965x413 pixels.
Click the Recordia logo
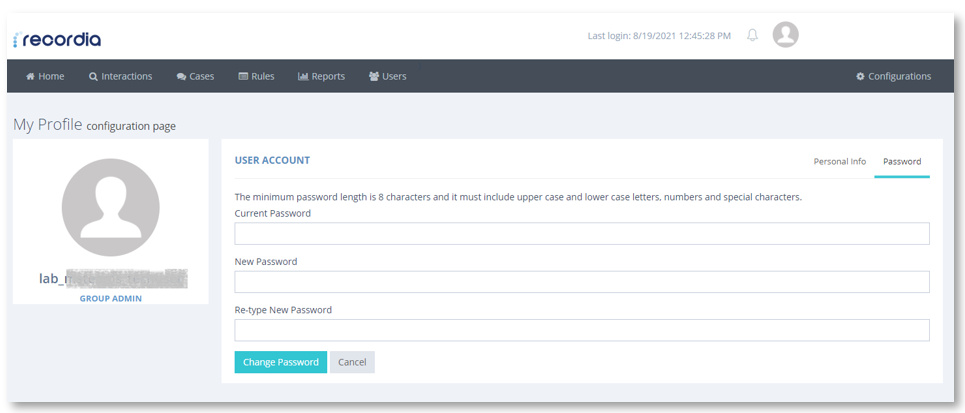pos(57,40)
